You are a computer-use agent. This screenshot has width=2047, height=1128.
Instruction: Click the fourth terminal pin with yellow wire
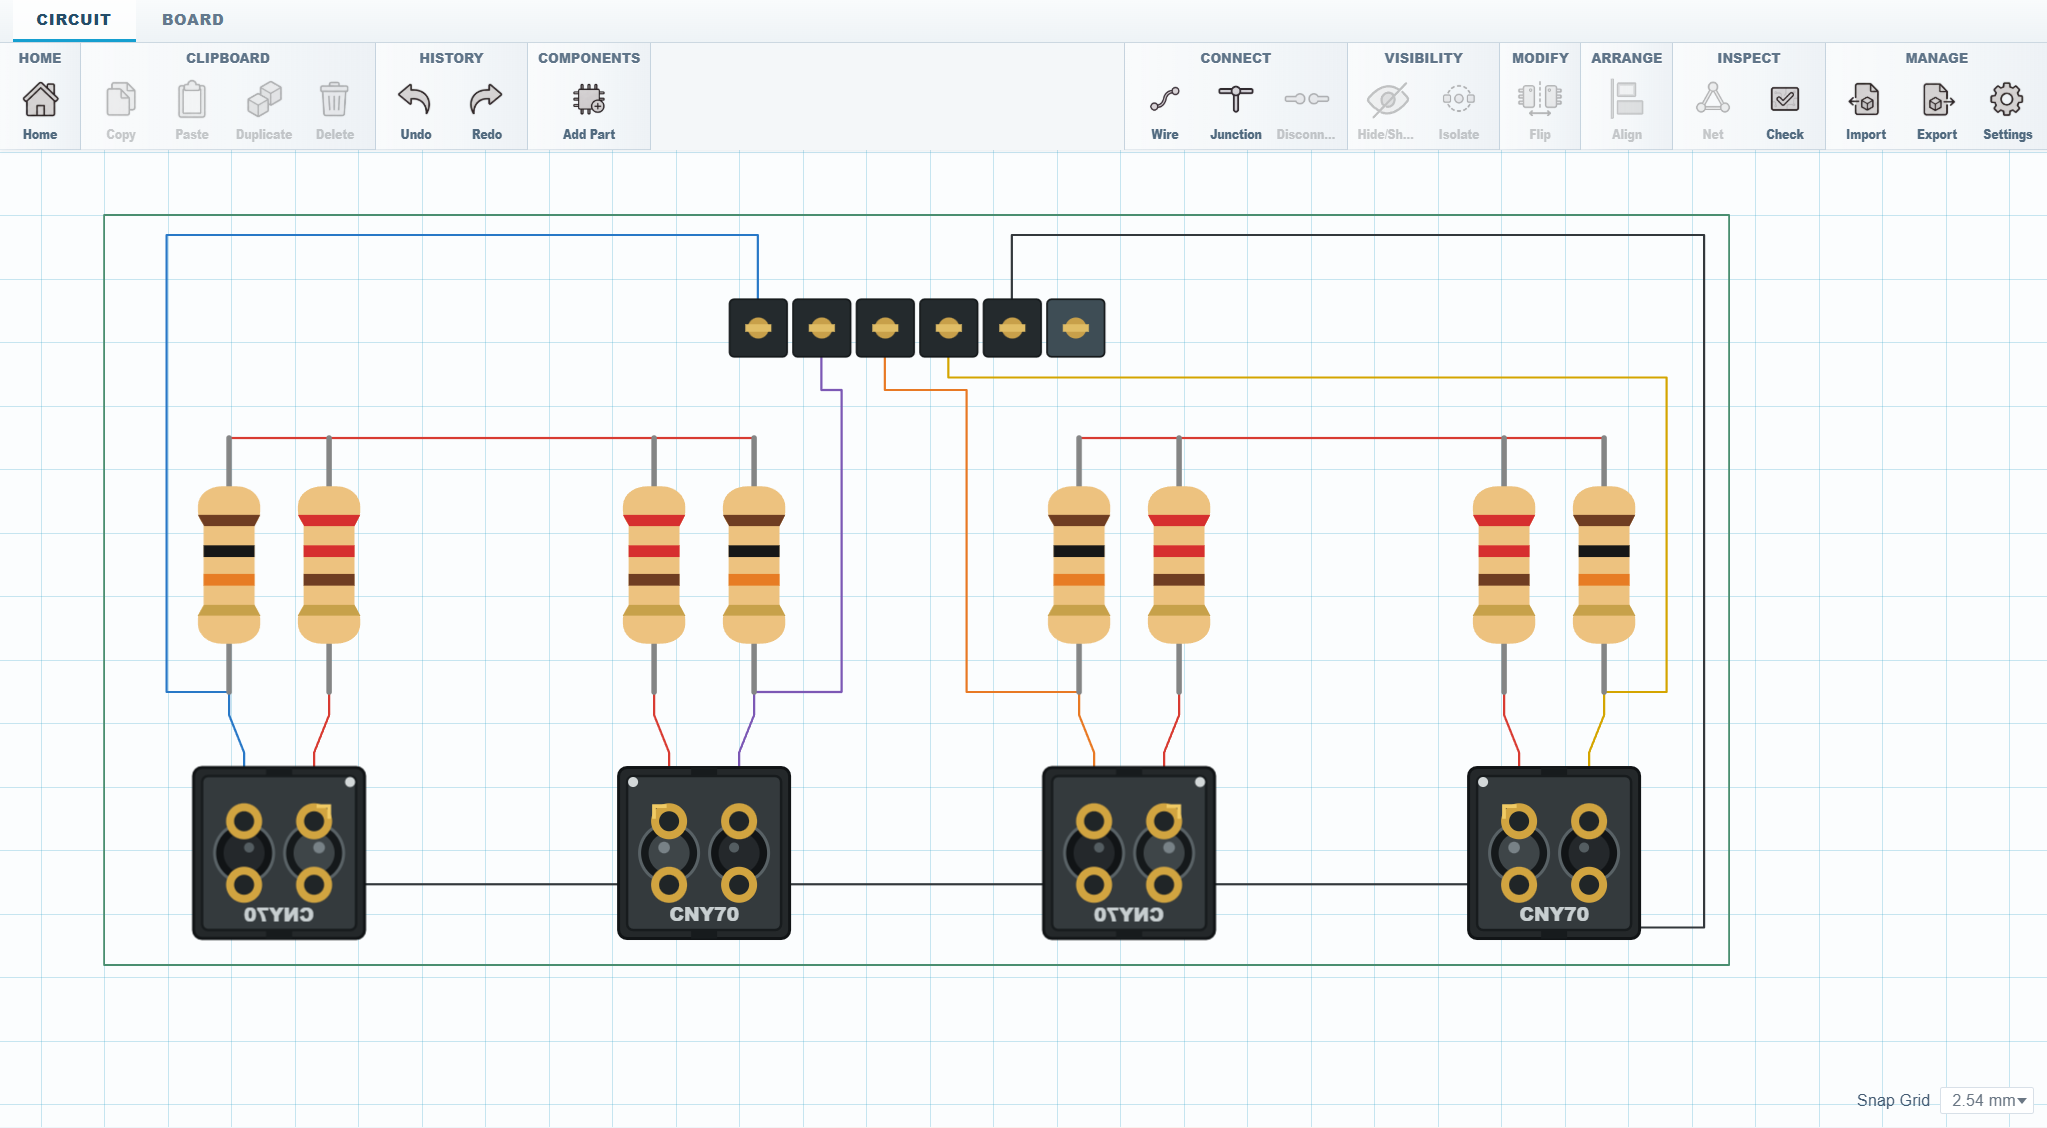949,328
